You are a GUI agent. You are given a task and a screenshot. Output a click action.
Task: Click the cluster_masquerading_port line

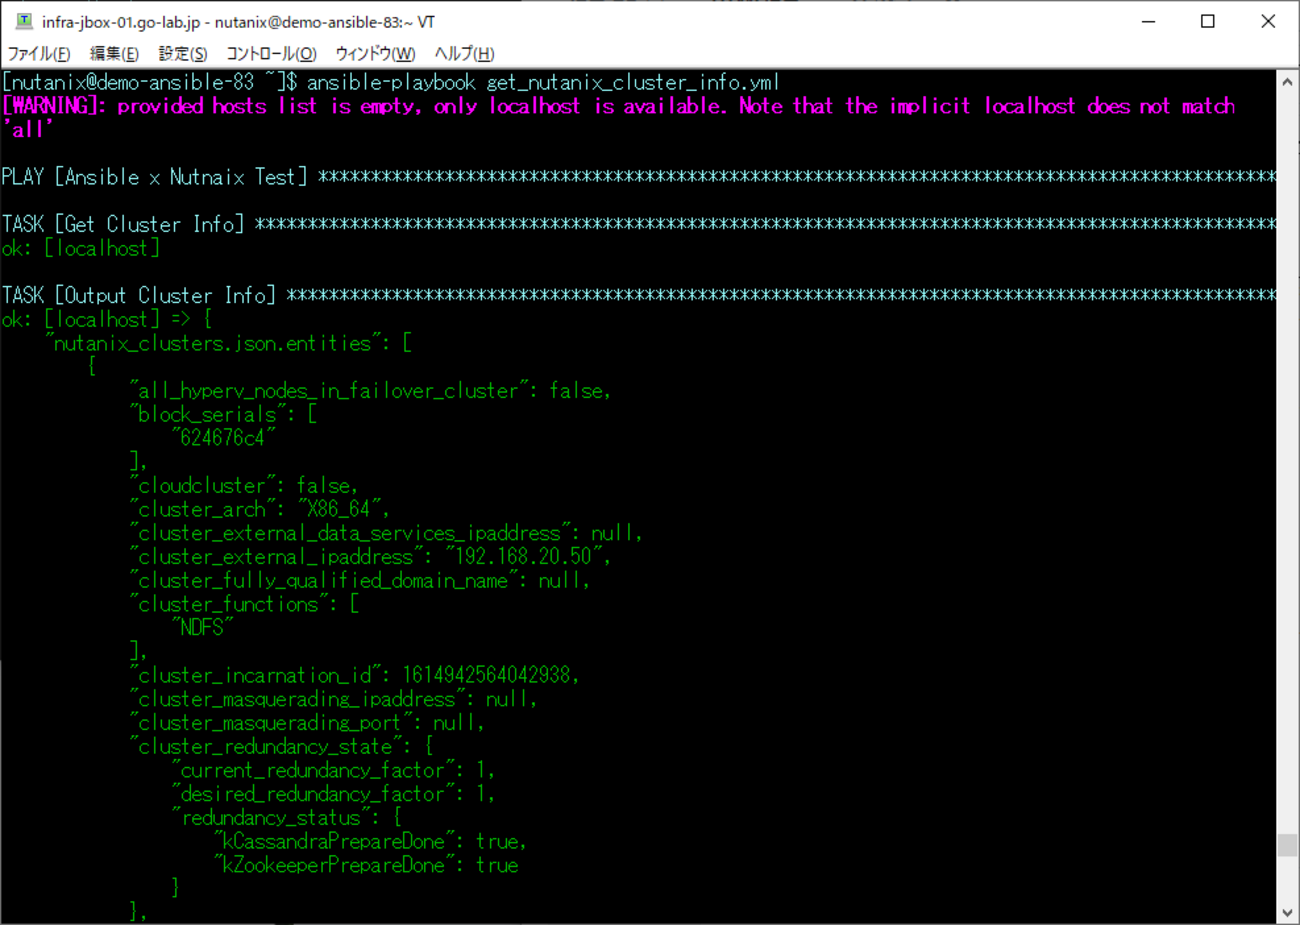tap(307, 722)
